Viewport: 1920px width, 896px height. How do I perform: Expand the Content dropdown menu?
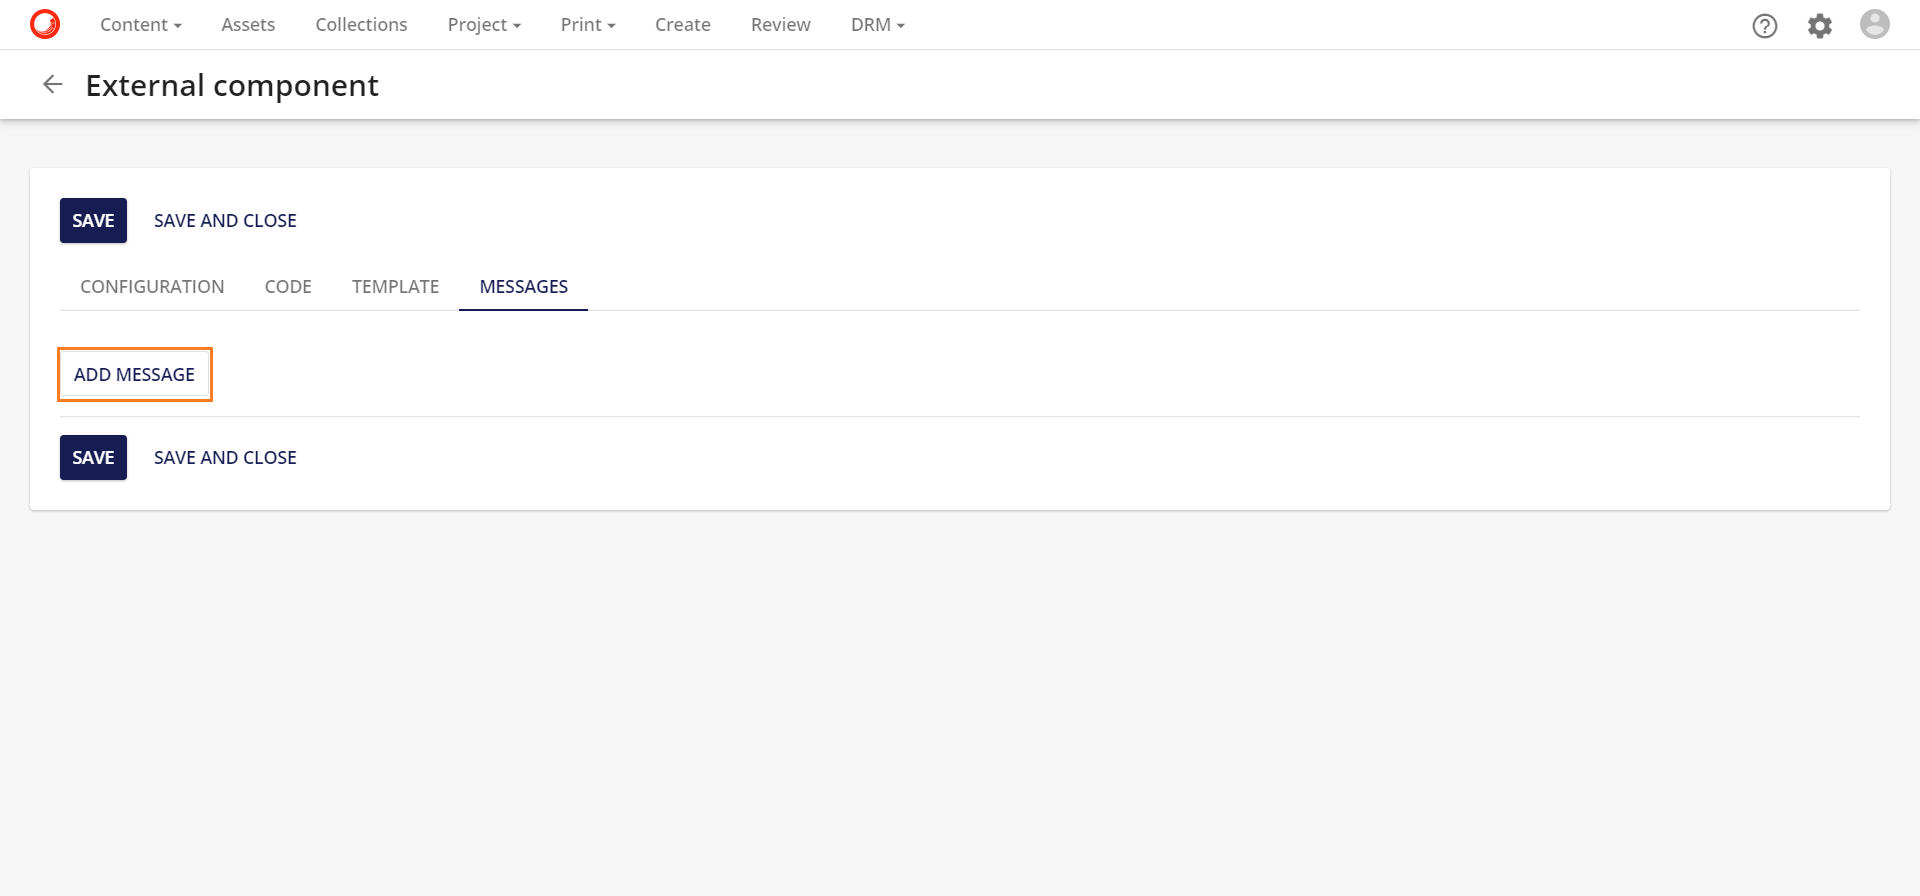coord(141,25)
